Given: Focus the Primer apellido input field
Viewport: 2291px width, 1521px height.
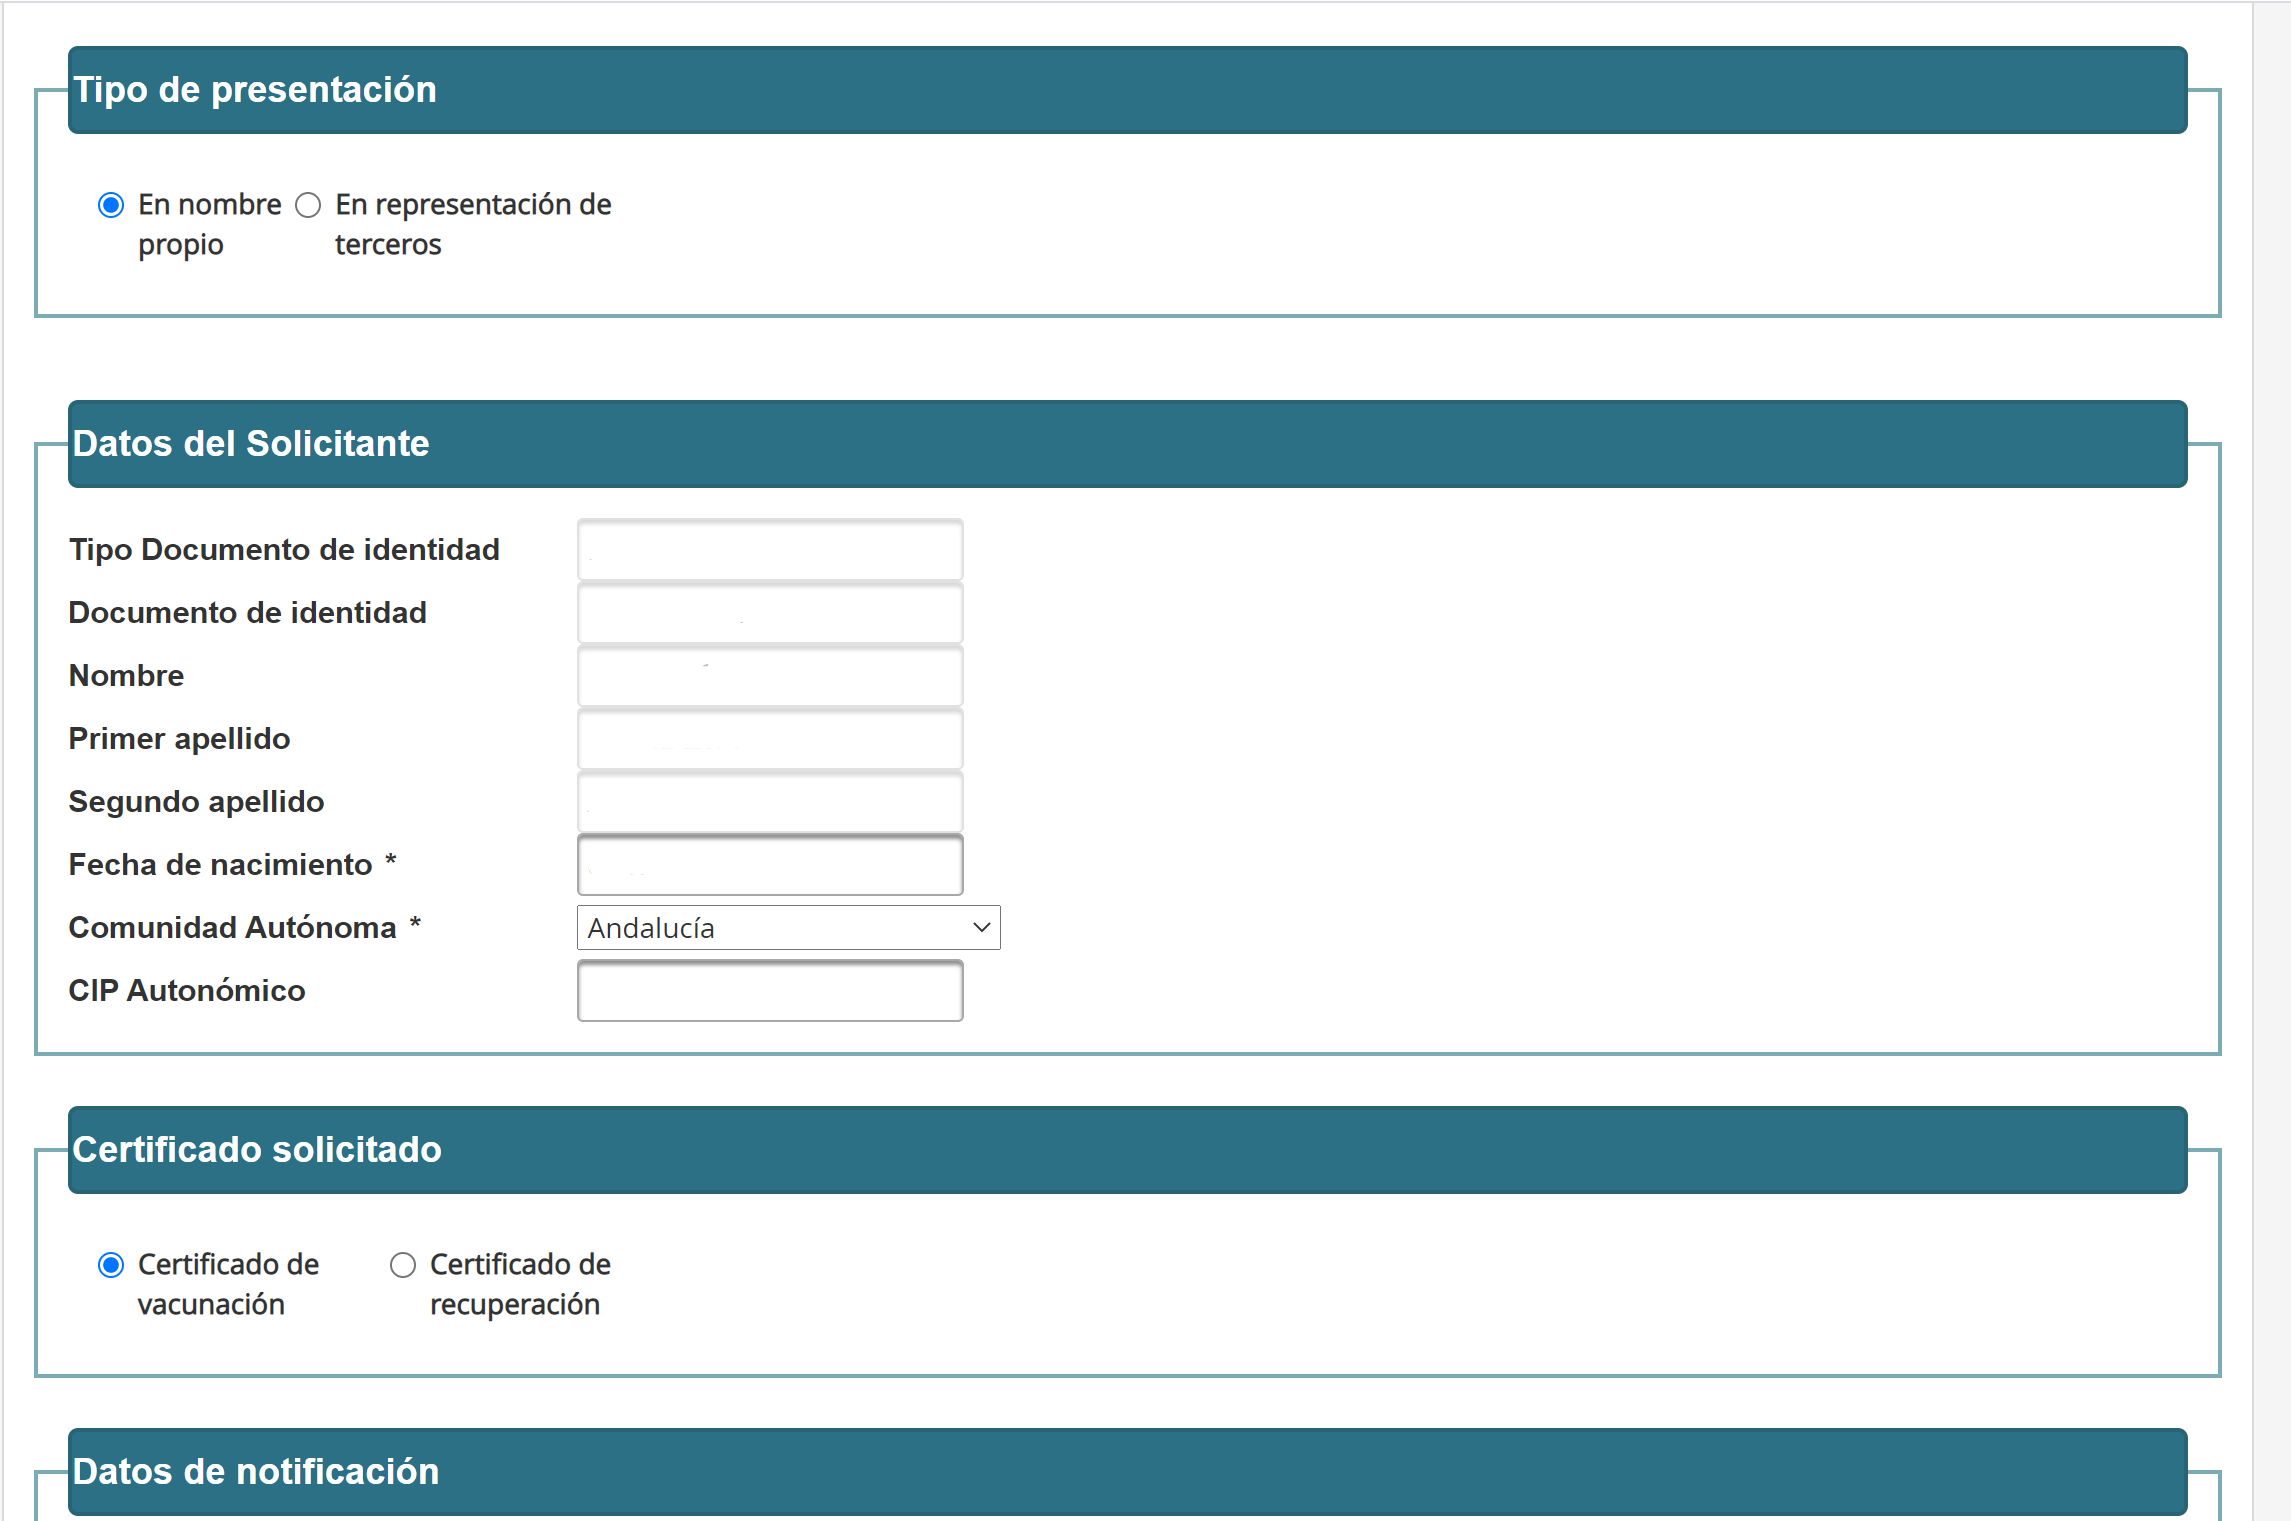Looking at the screenshot, I should [x=770, y=738].
